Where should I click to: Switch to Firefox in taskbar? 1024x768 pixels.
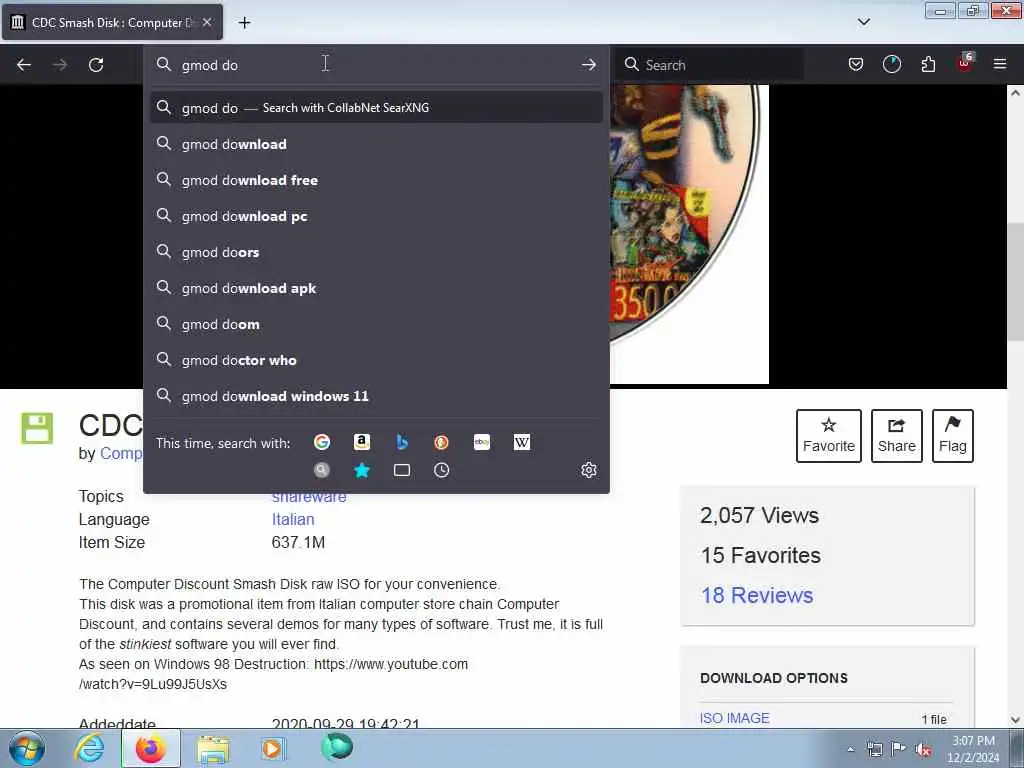pyautogui.click(x=151, y=748)
